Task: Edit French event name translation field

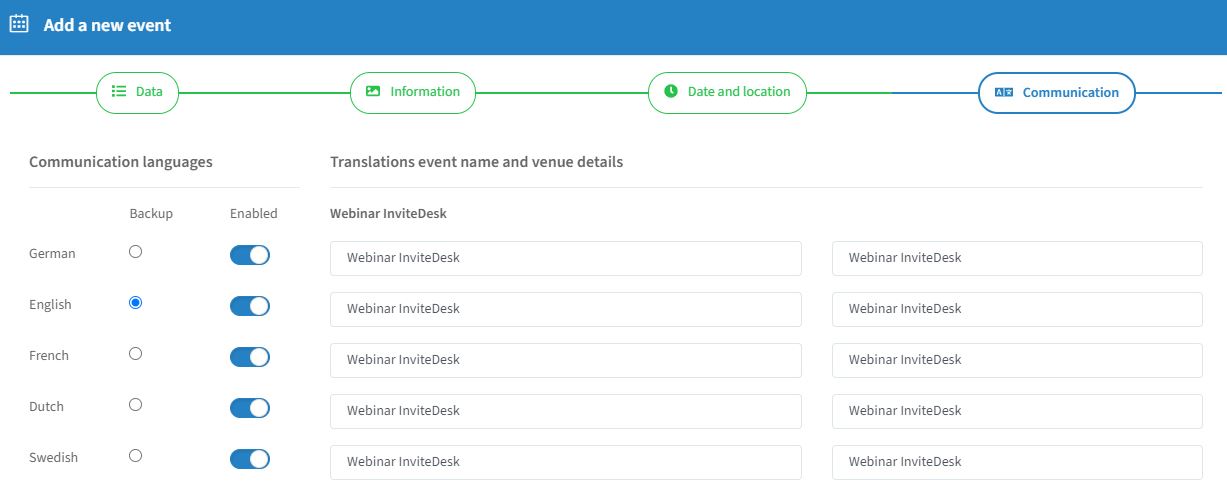Action: click(x=566, y=360)
